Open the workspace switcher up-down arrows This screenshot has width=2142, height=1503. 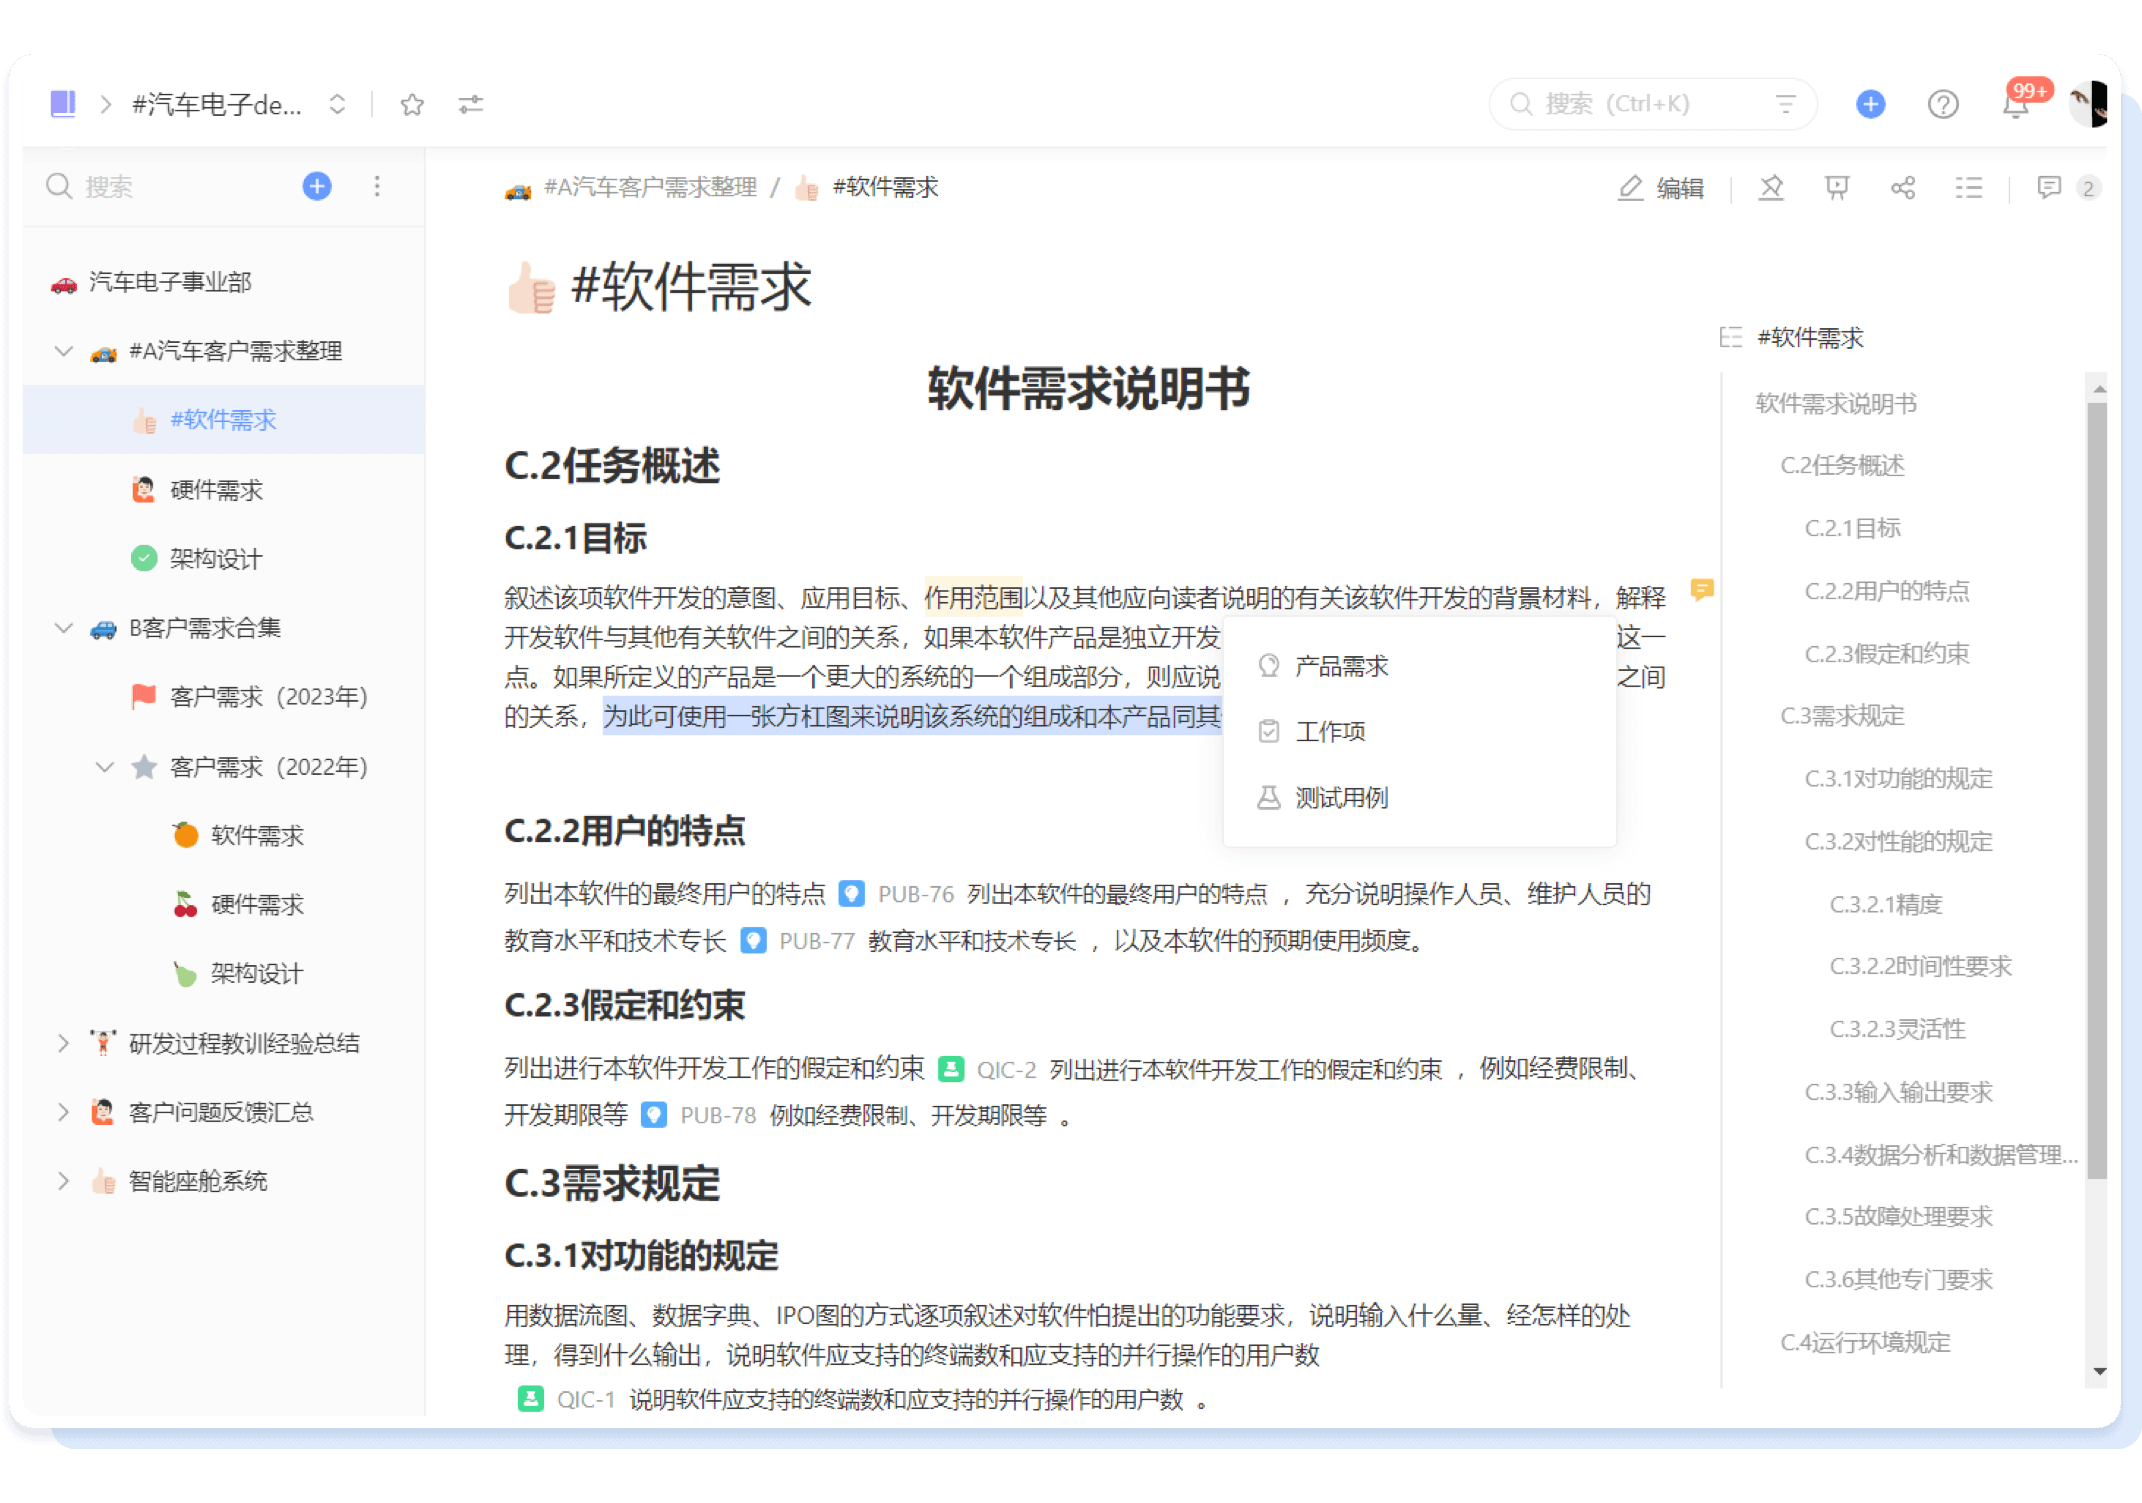[x=337, y=104]
